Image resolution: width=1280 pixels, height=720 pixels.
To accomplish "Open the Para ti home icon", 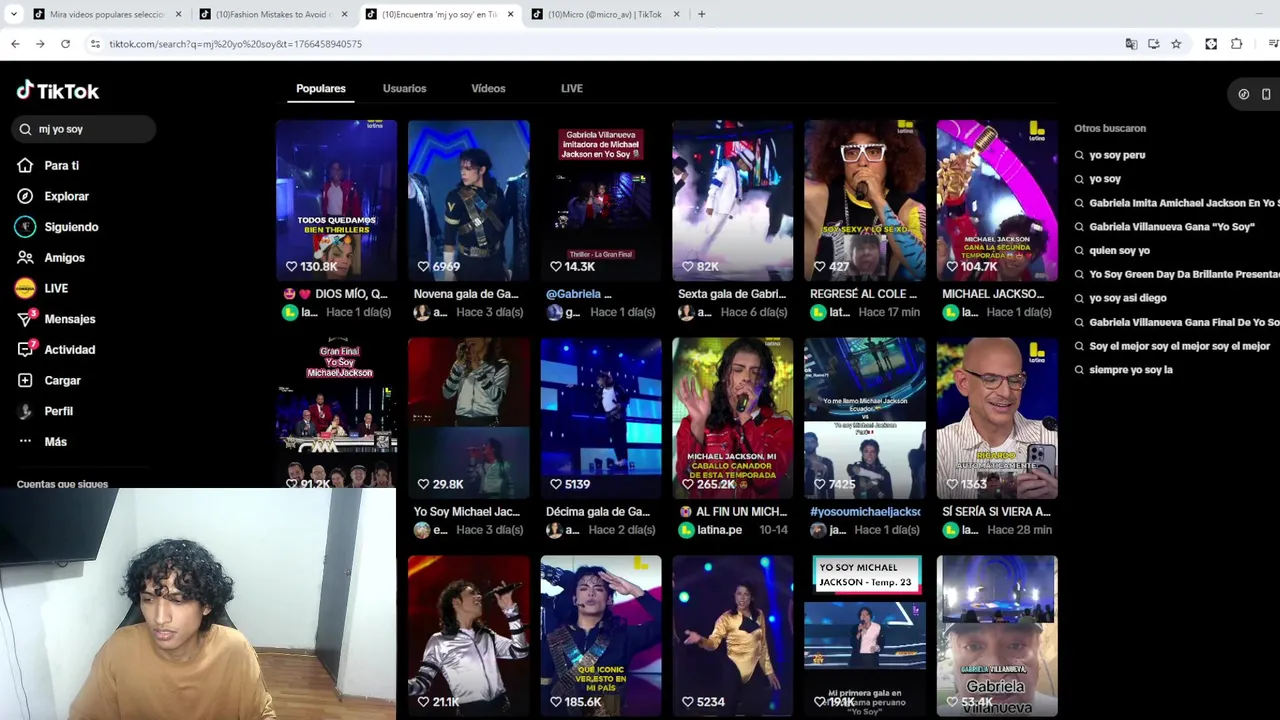I will coord(25,165).
